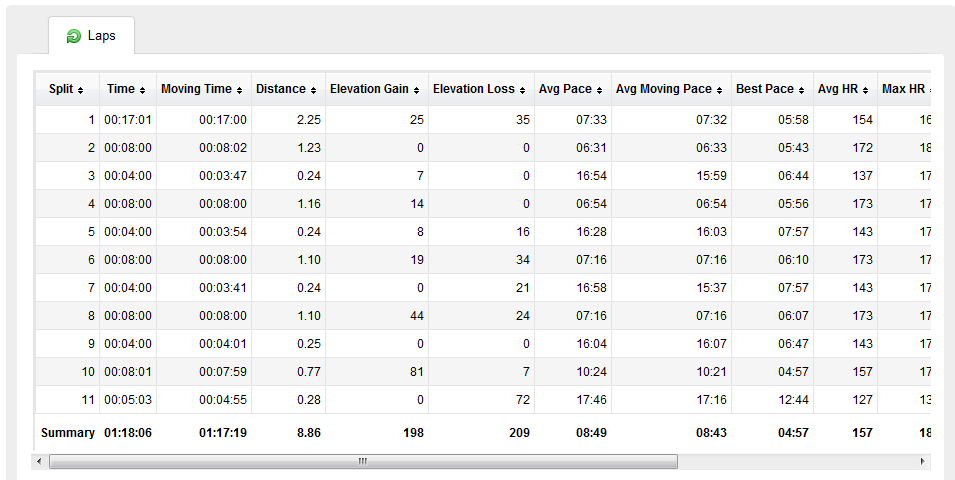Sort by Time column arrows icon
The height and width of the screenshot is (480, 955).
tap(142, 91)
